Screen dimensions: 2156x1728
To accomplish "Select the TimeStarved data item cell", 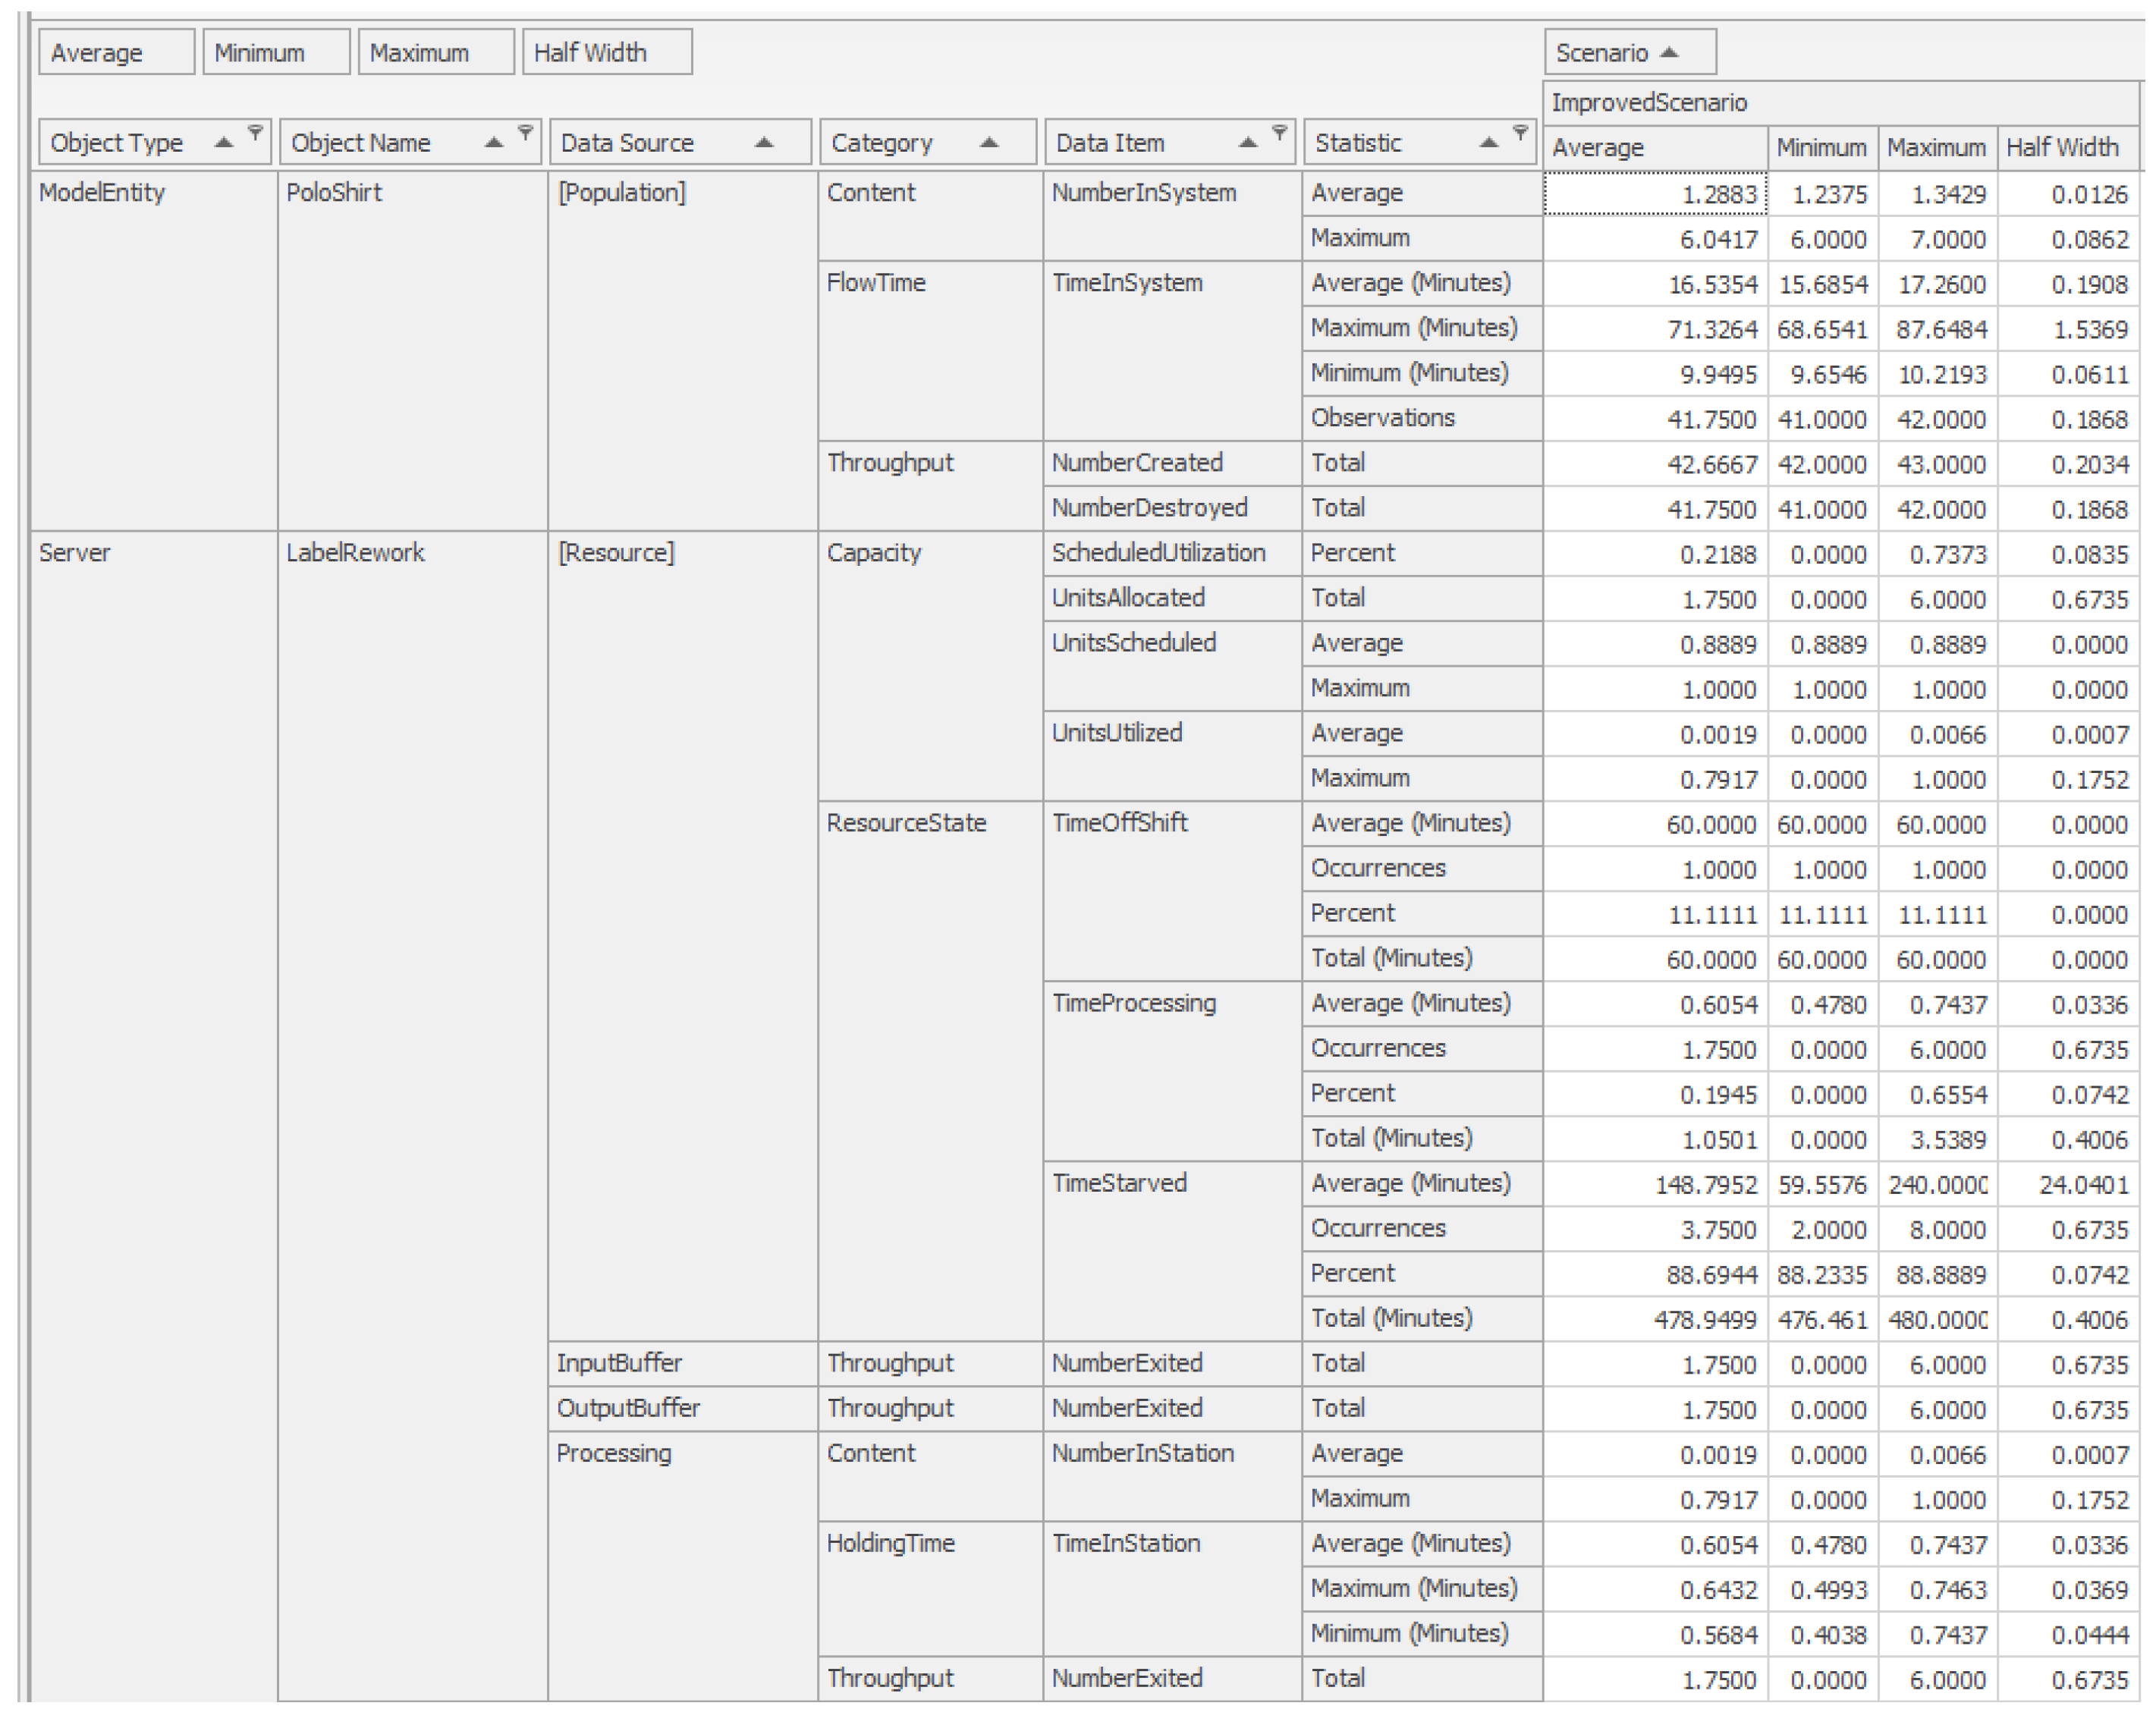I will (x=1118, y=1183).
